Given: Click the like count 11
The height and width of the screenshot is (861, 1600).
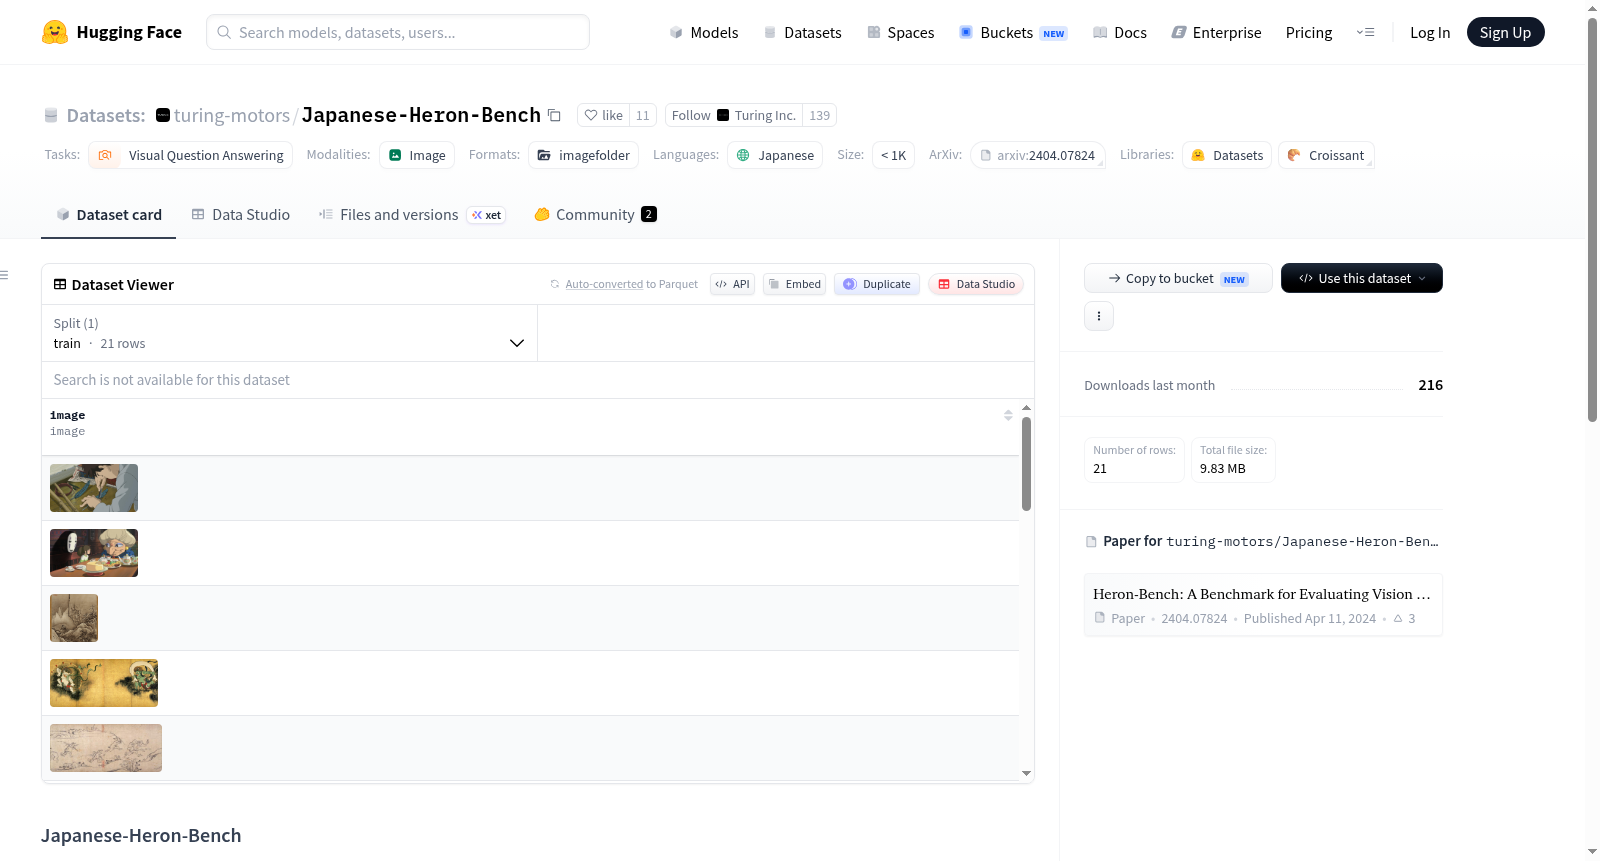Looking at the screenshot, I should (x=643, y=115).
